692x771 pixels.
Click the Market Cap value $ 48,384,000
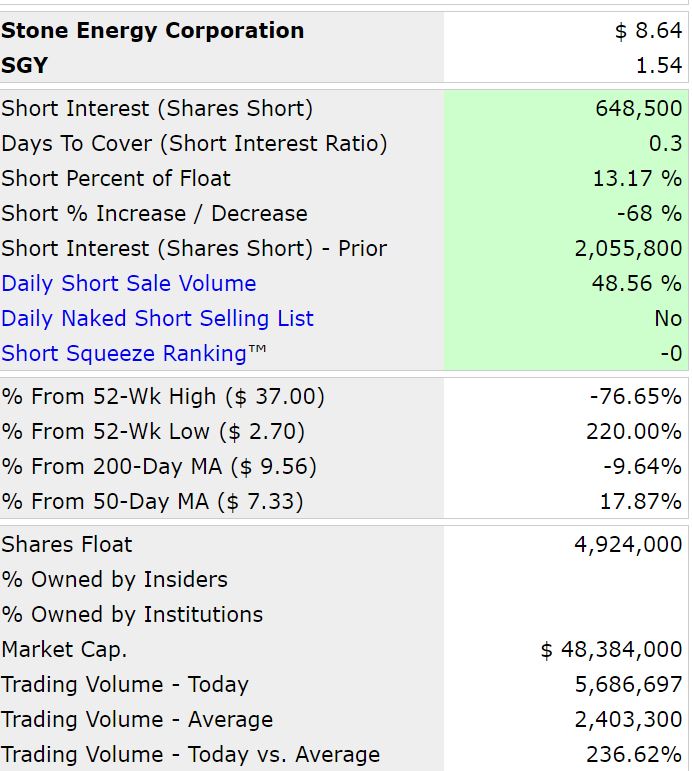(x=611, y=650)
